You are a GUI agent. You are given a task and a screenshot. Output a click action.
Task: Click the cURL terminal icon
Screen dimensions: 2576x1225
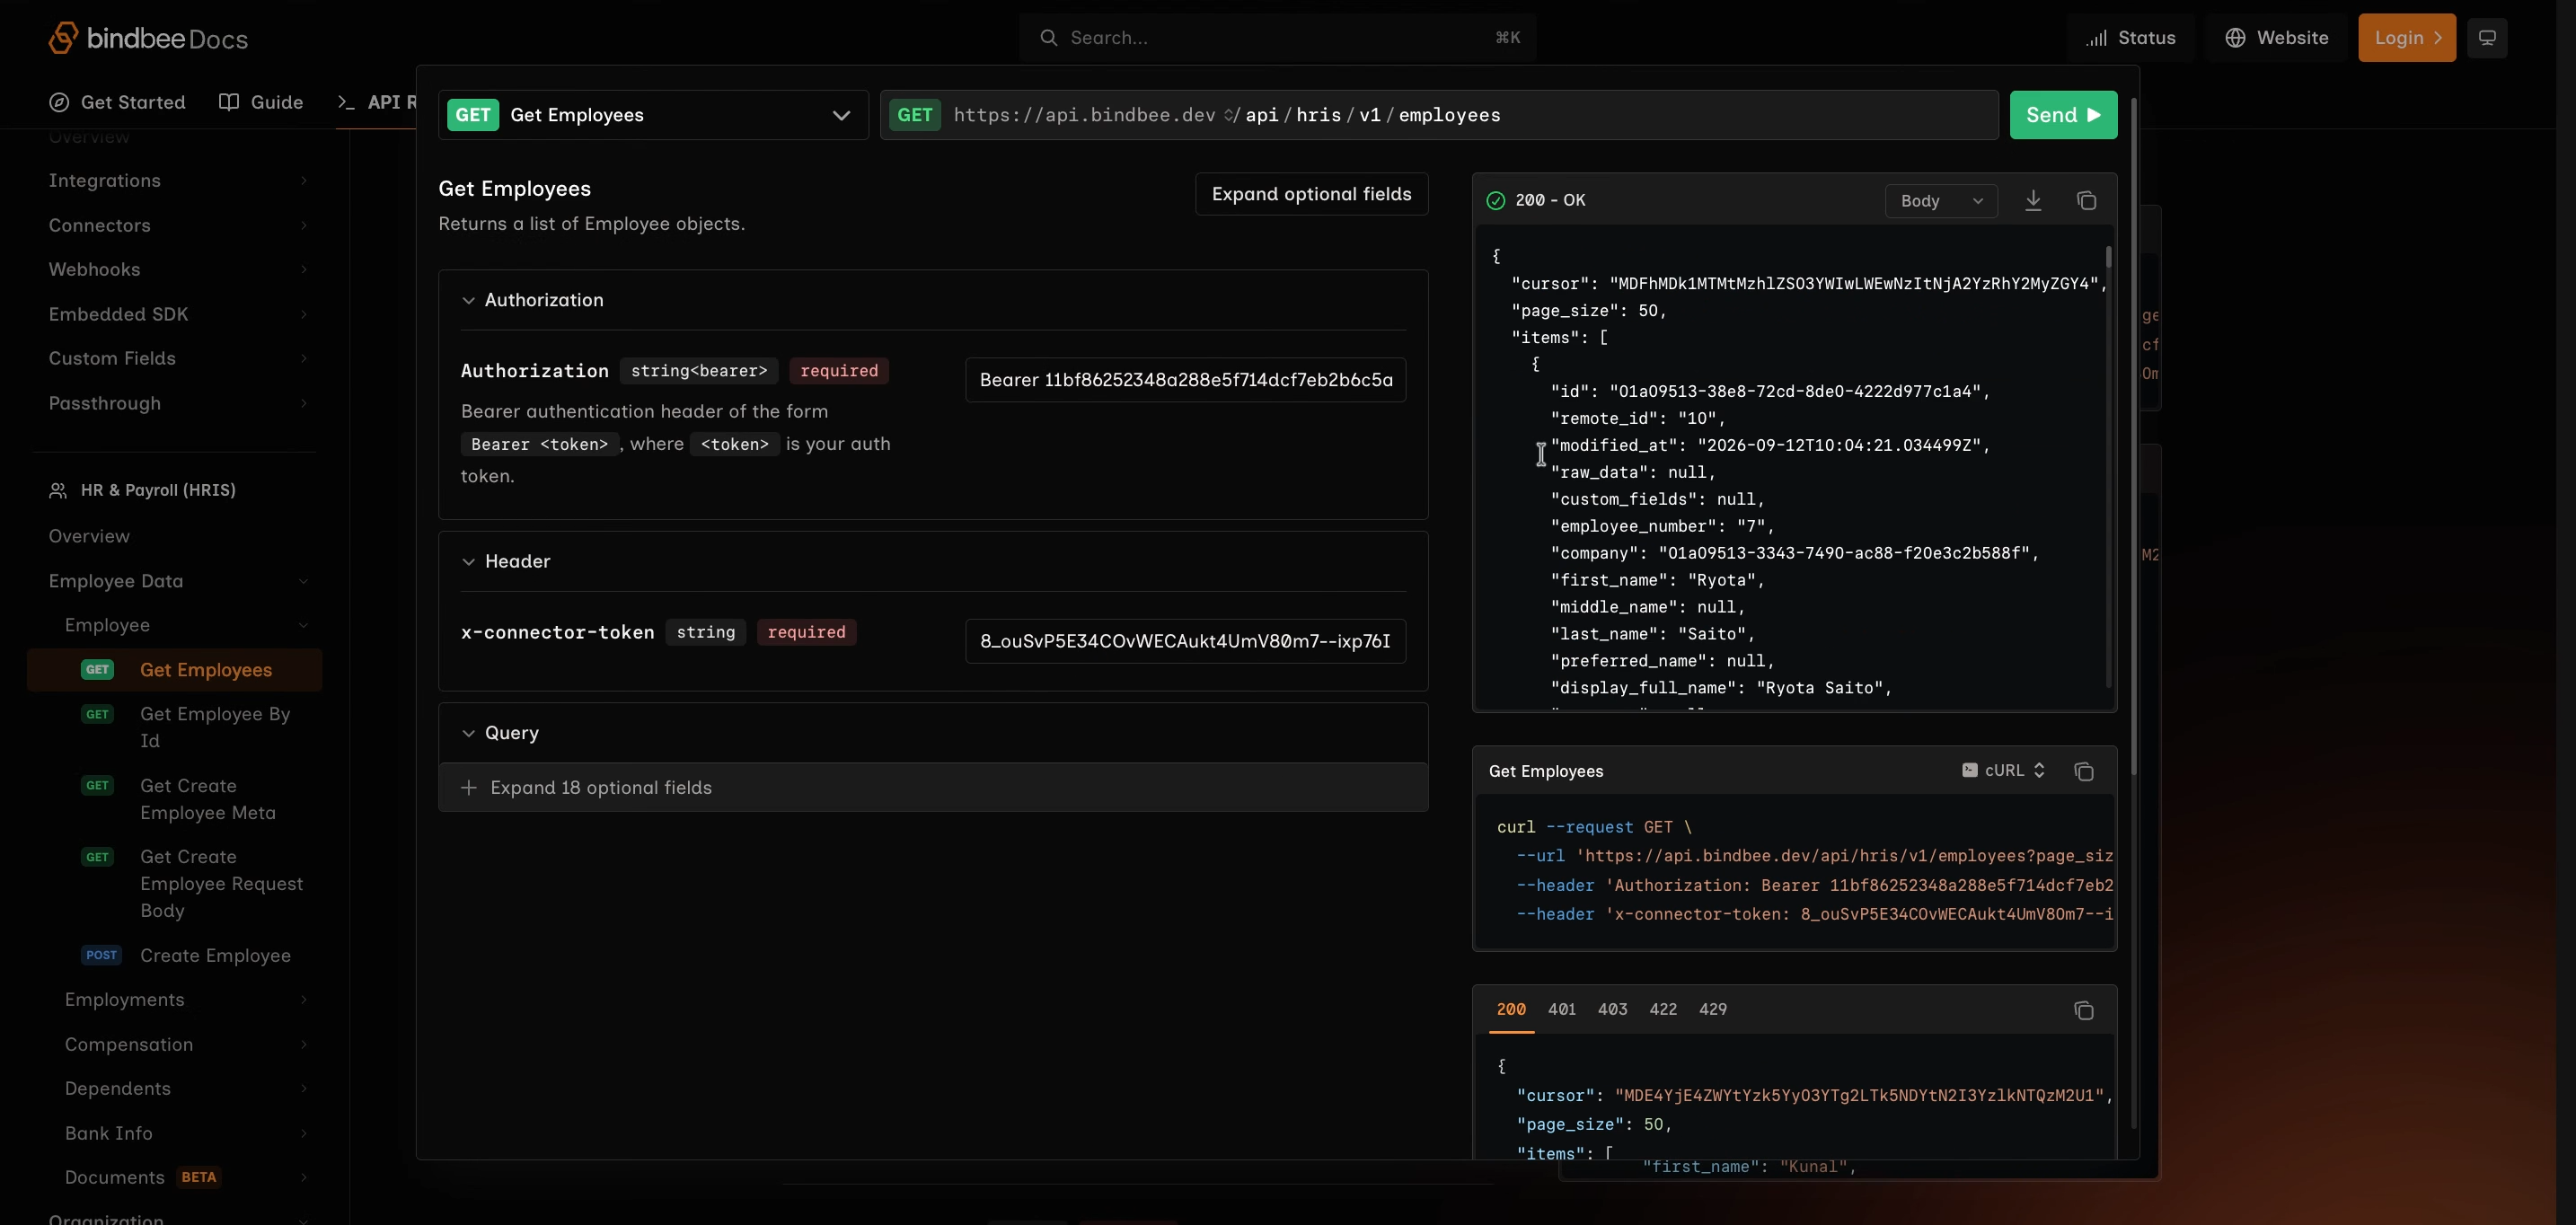tap(1969, 770)
